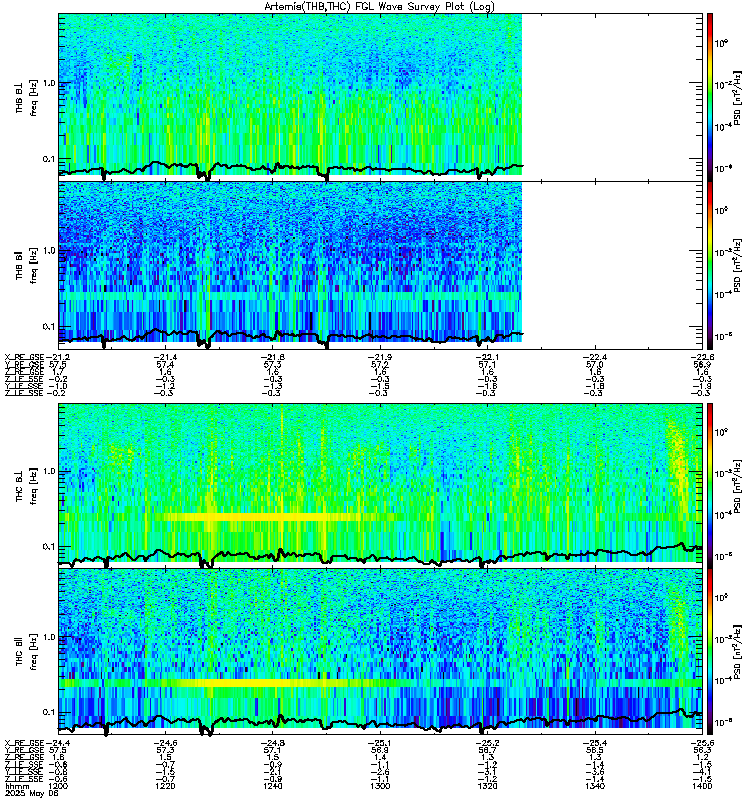Click the 1.0 Hz tick of THB B⊥ panel
The width and height of the screenshot is (750, 800).
pos(48,83)
